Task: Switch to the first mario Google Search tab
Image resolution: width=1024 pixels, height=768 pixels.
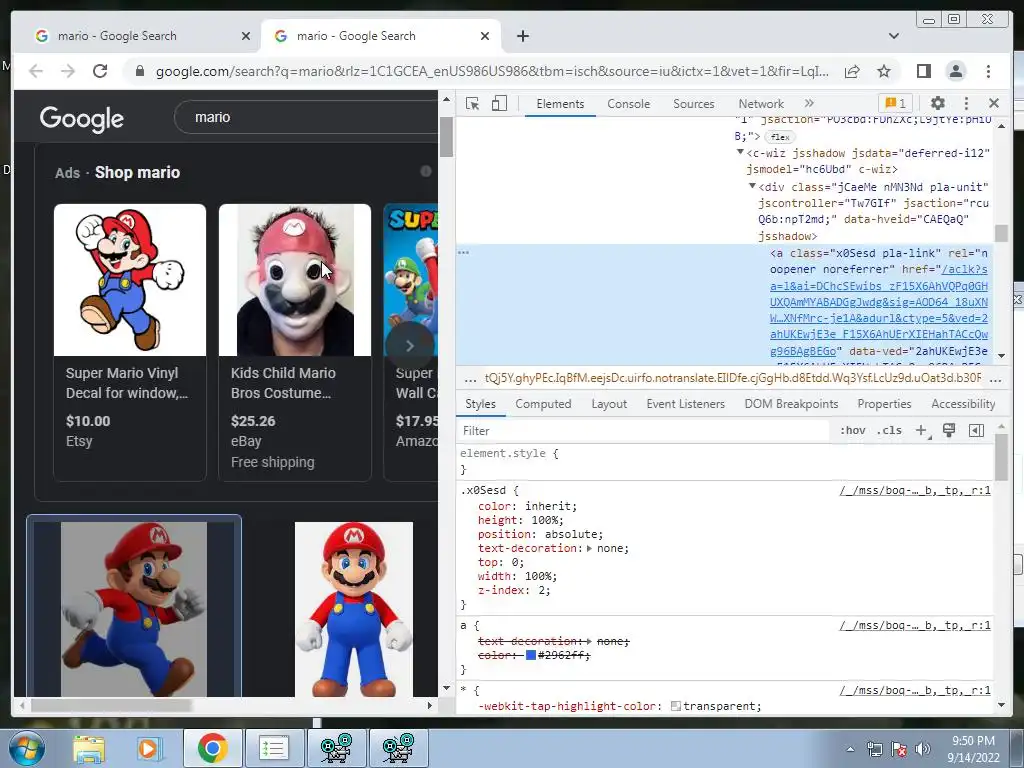Action: (142, 36)
